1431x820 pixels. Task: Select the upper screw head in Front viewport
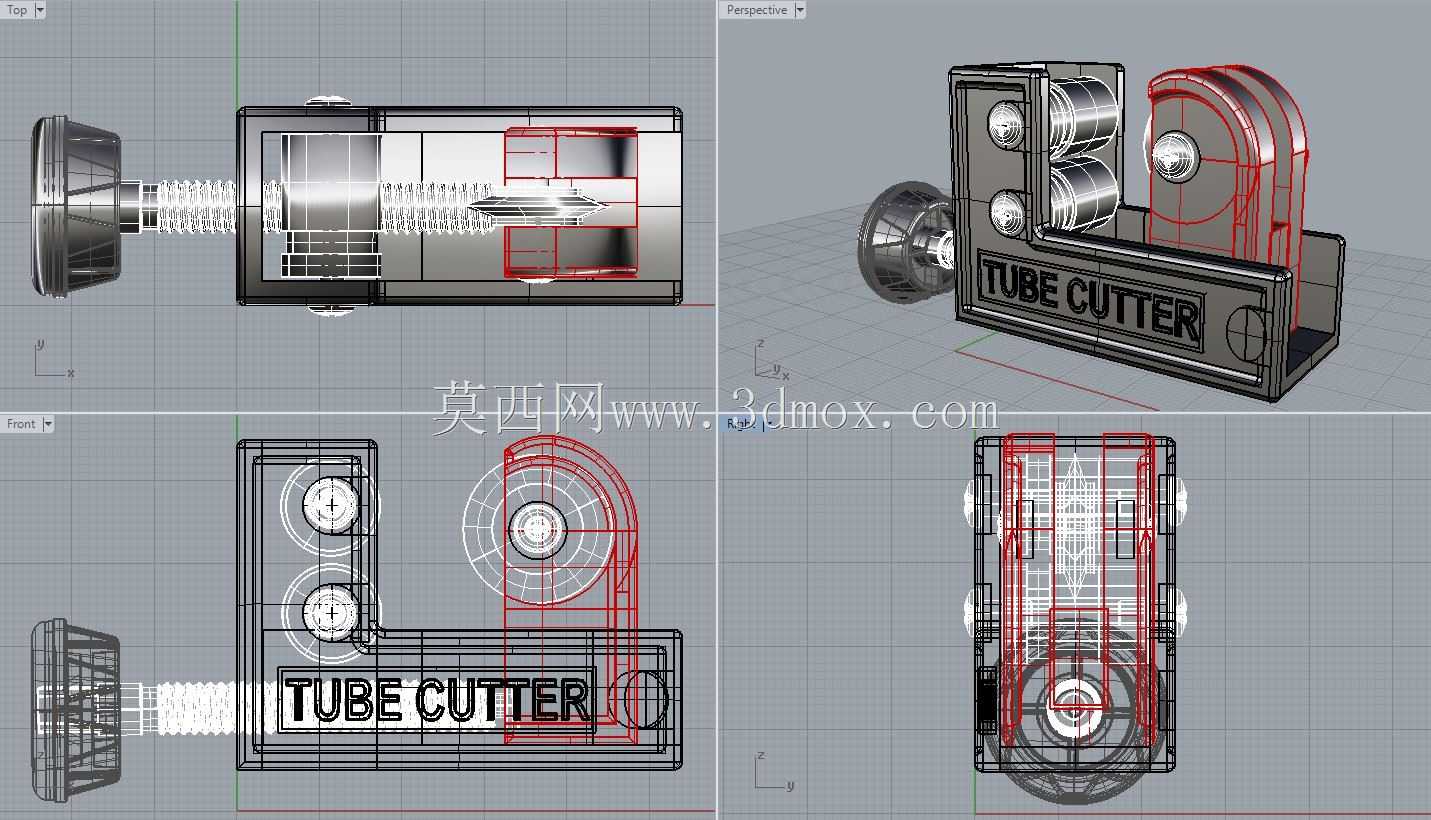[x=330, y=504]
